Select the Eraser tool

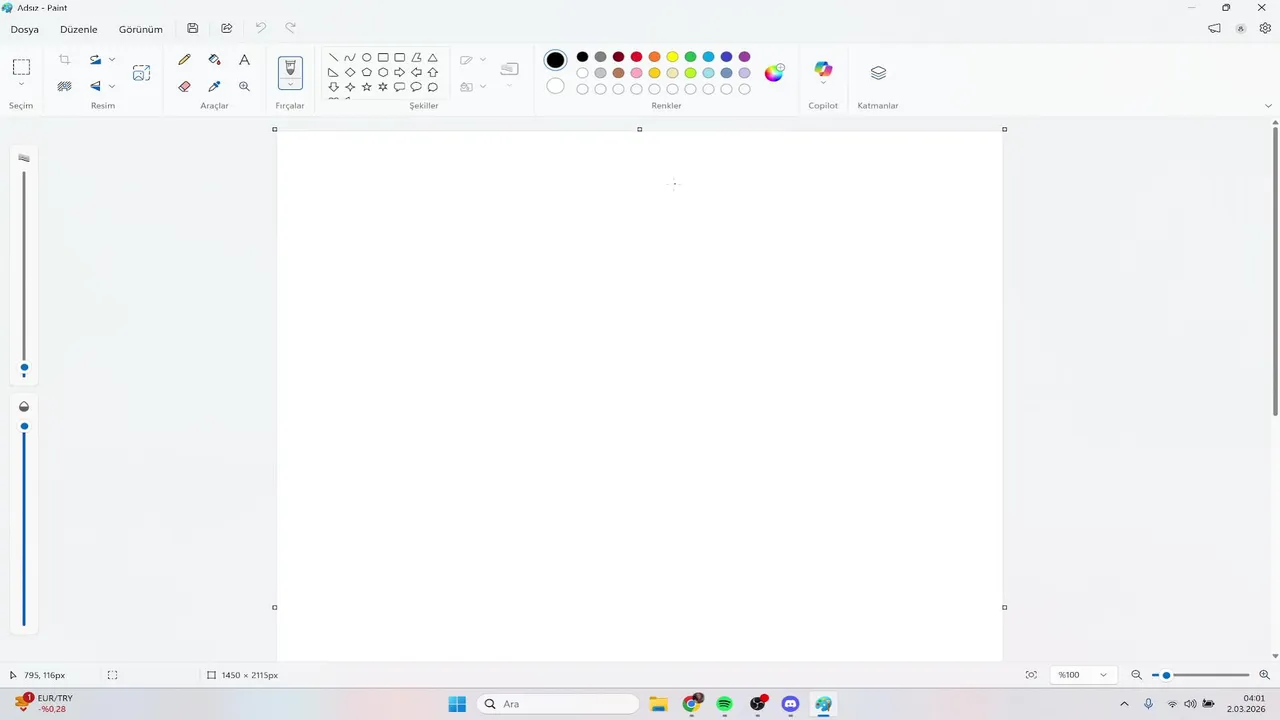coord(184,87)
